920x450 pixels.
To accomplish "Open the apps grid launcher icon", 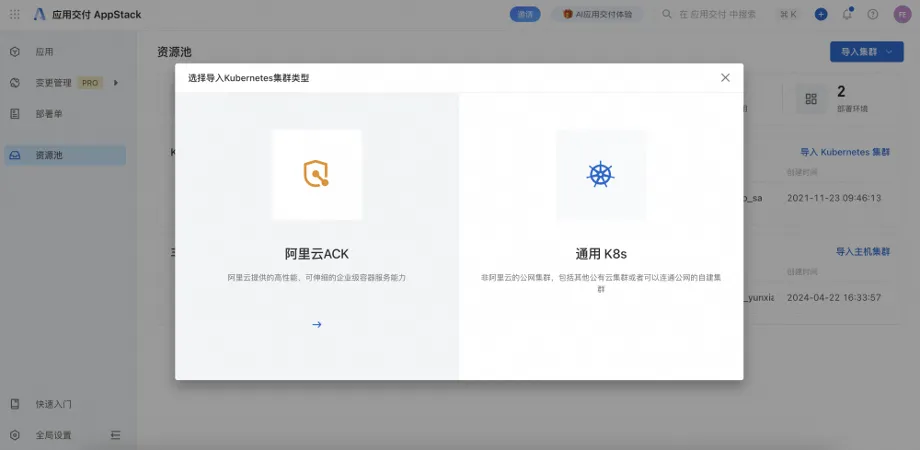I will (x=15, y=15).
